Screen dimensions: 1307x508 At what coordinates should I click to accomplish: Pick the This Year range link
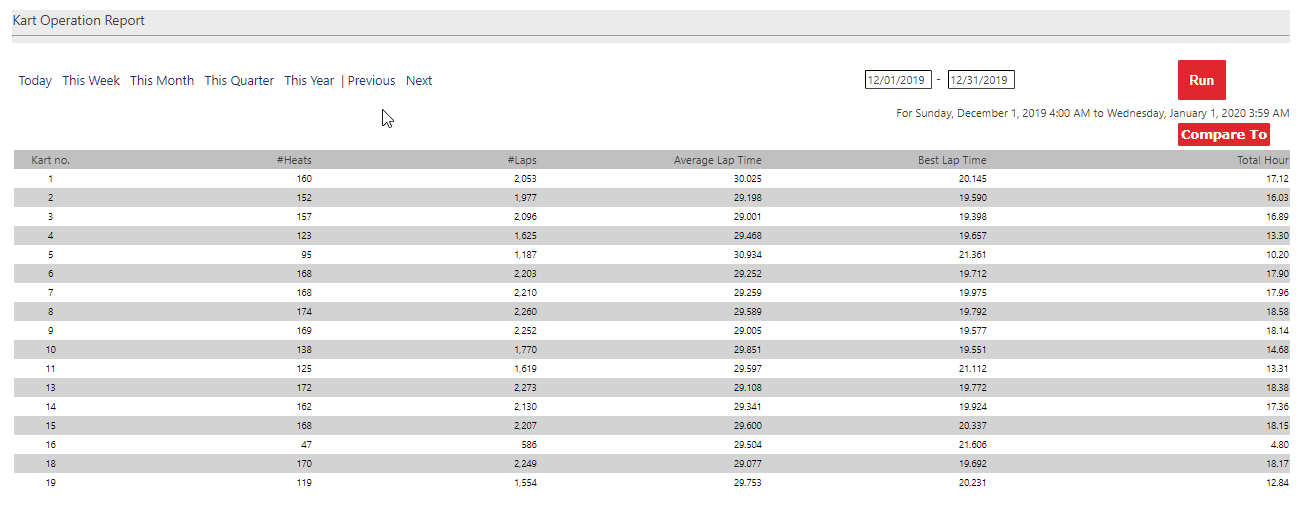pyautogui.click(x=309, y=81)
